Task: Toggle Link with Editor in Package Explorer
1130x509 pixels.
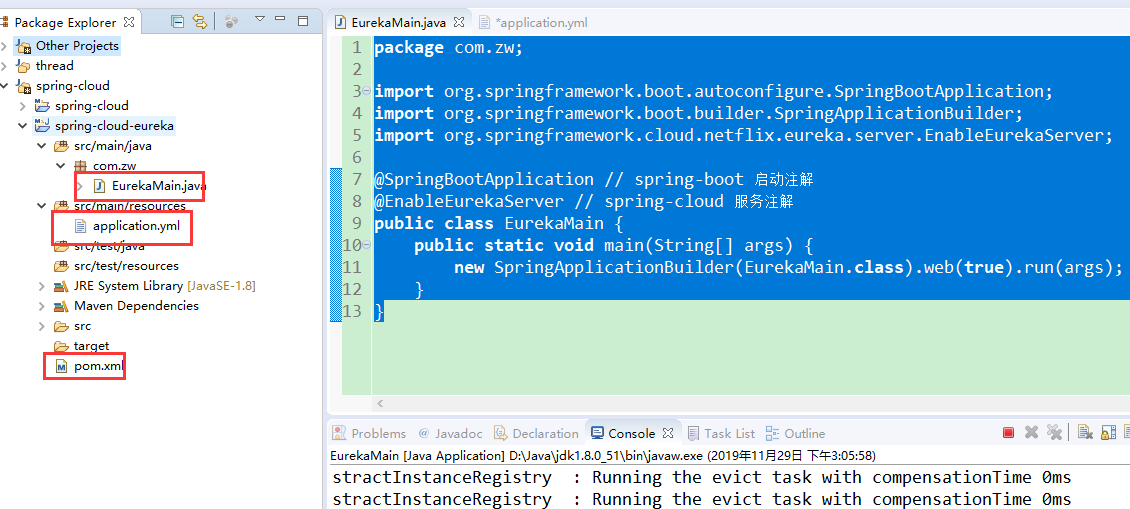Action: (x=200, y=22)
